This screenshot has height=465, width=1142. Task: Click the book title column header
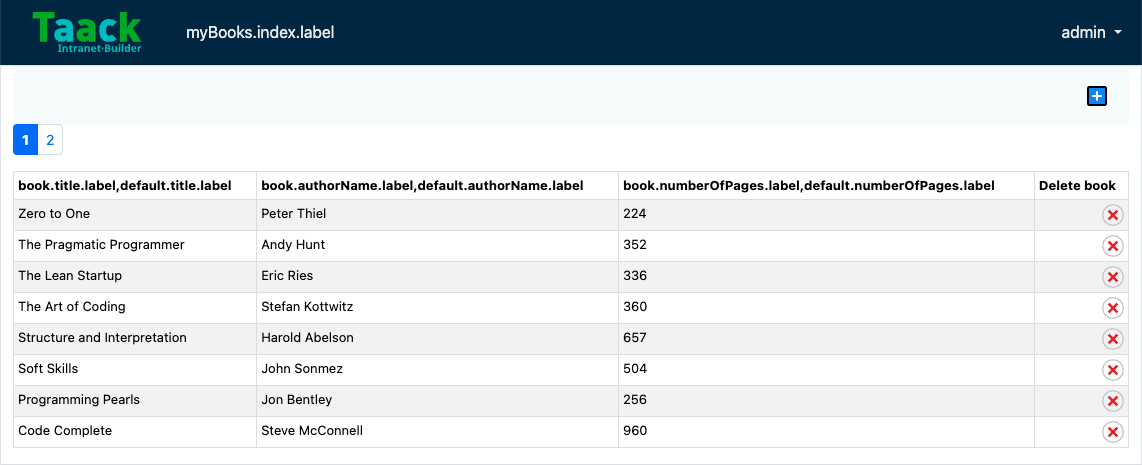click(x=125, y=186)
